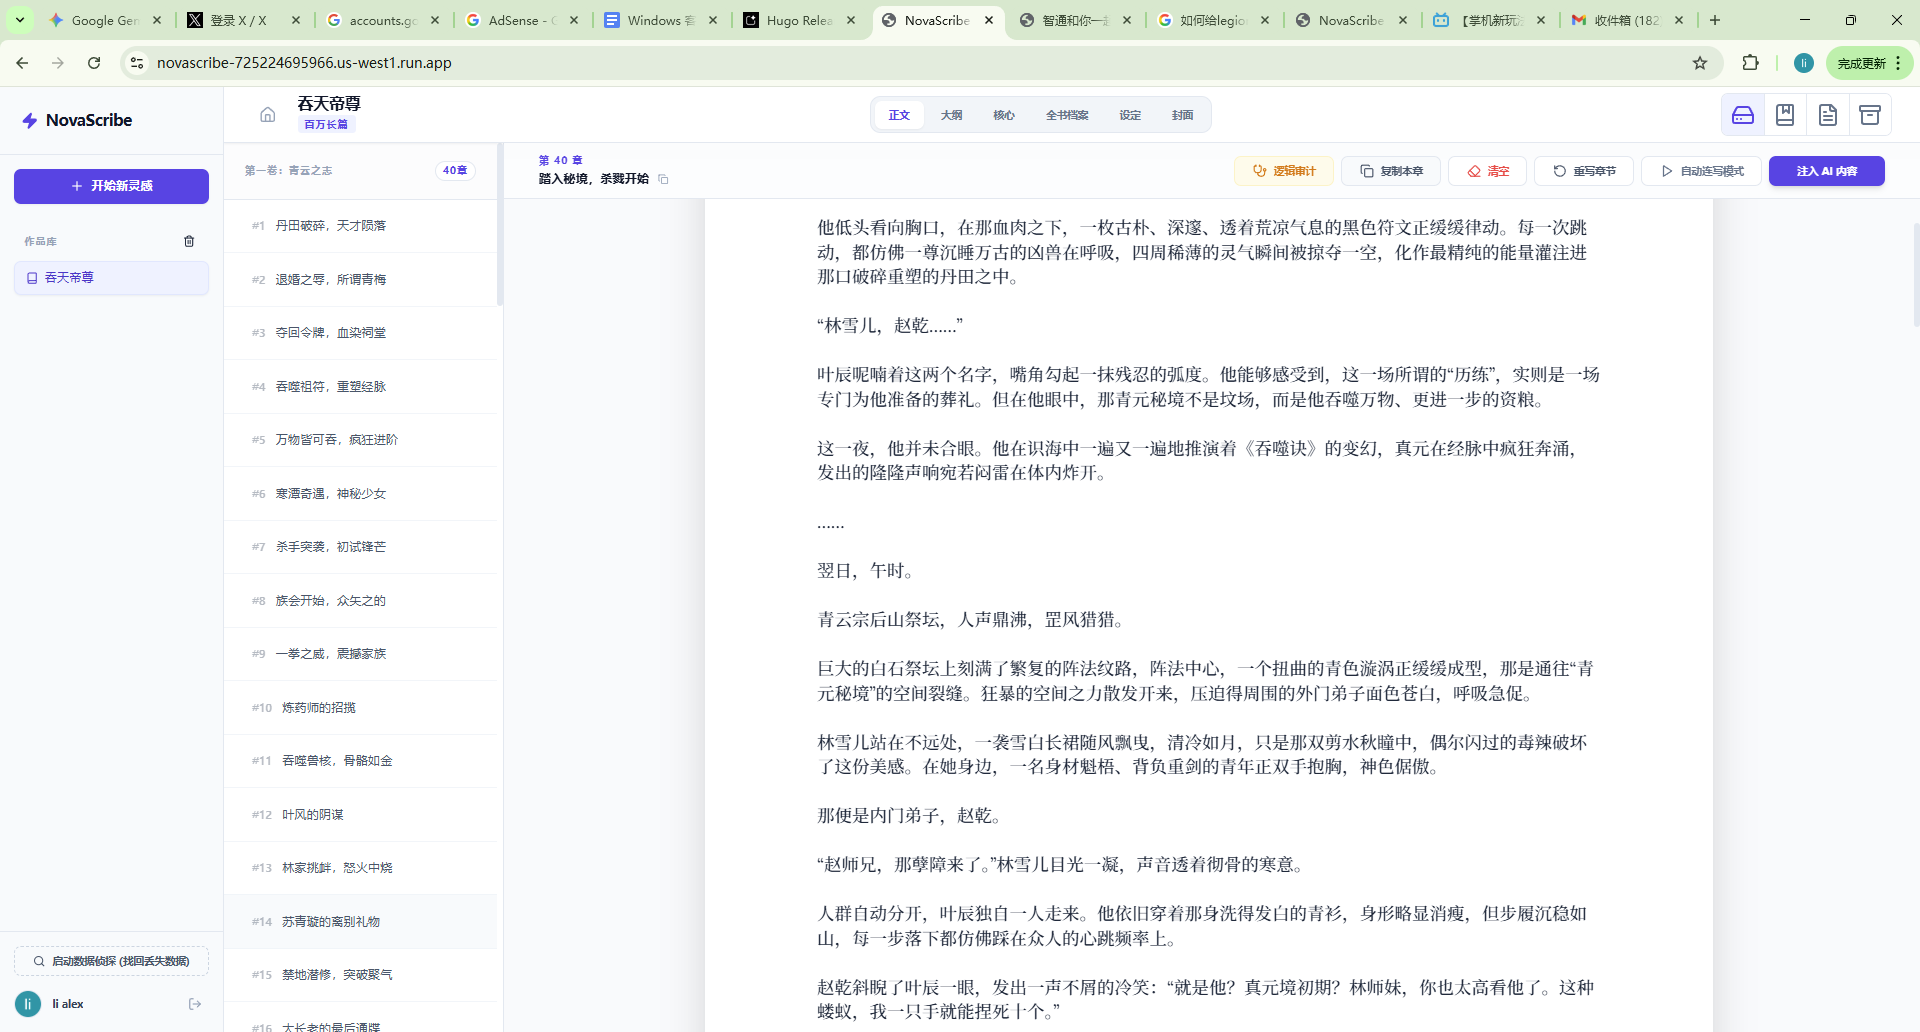Run 逻辑审计 from the chapter toolbar
Image resolution: width=1920 pixels, height=1032 pixels.
click(x=1285, y=170)
